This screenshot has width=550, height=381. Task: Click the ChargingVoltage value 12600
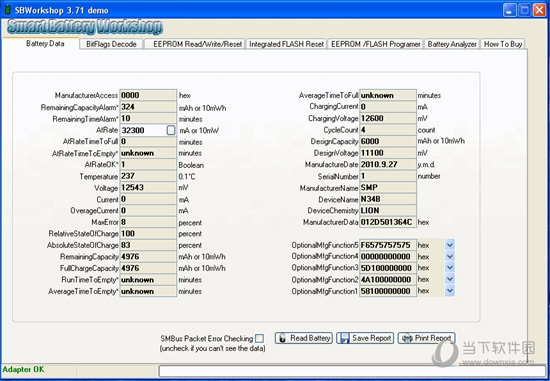click(x=388, y=118)
